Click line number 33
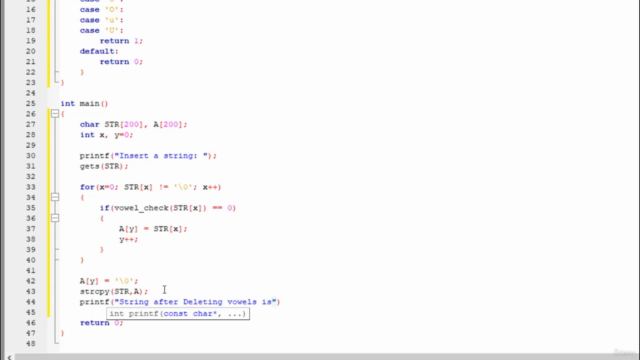This screenshot has width=640, height=360. coord(31,187)
